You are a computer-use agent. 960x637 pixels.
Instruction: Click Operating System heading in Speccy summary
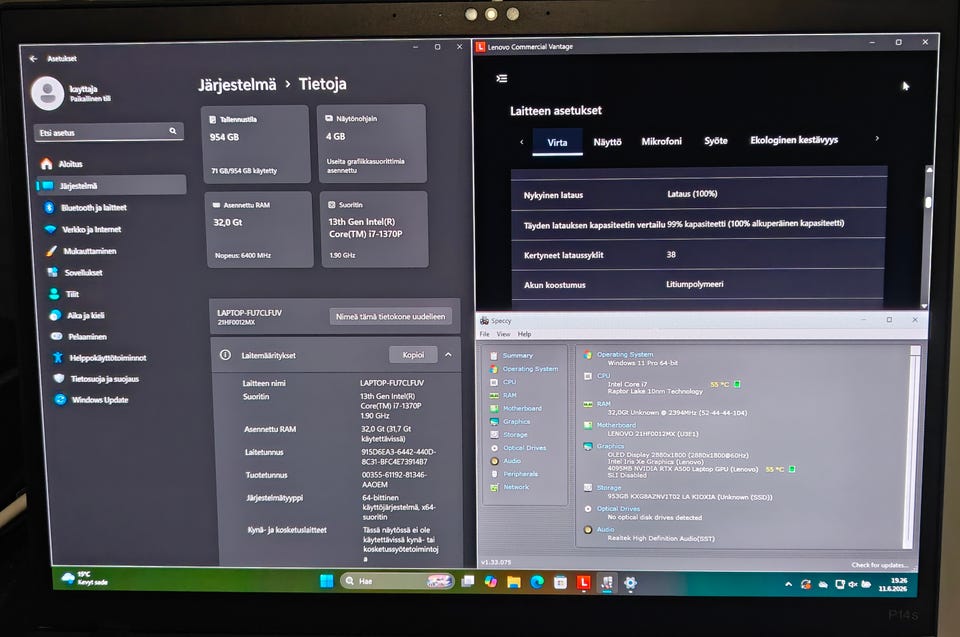pyautogui.click(x=624, y=354)
